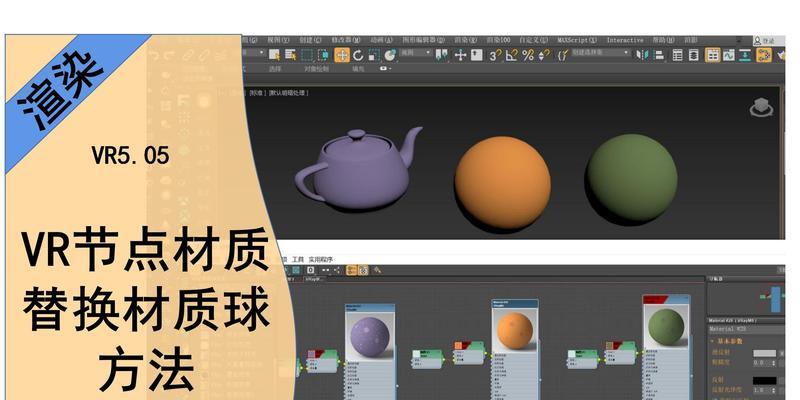Toggle the Scene Explorer icon
Viewport: 800px width, 400px height.
point(677,55)
